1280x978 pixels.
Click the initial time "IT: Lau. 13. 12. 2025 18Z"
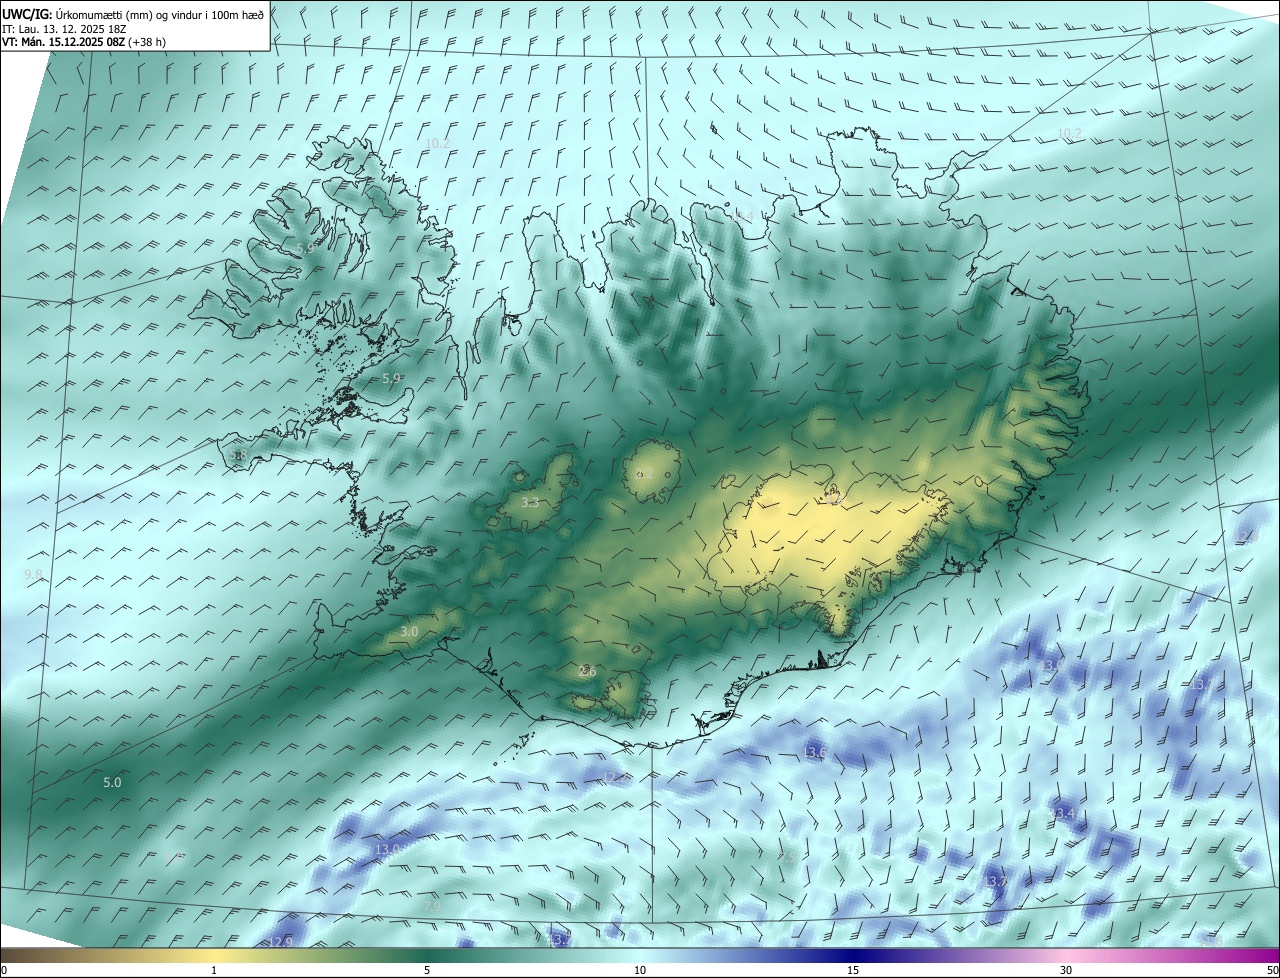tap(63, 29)
